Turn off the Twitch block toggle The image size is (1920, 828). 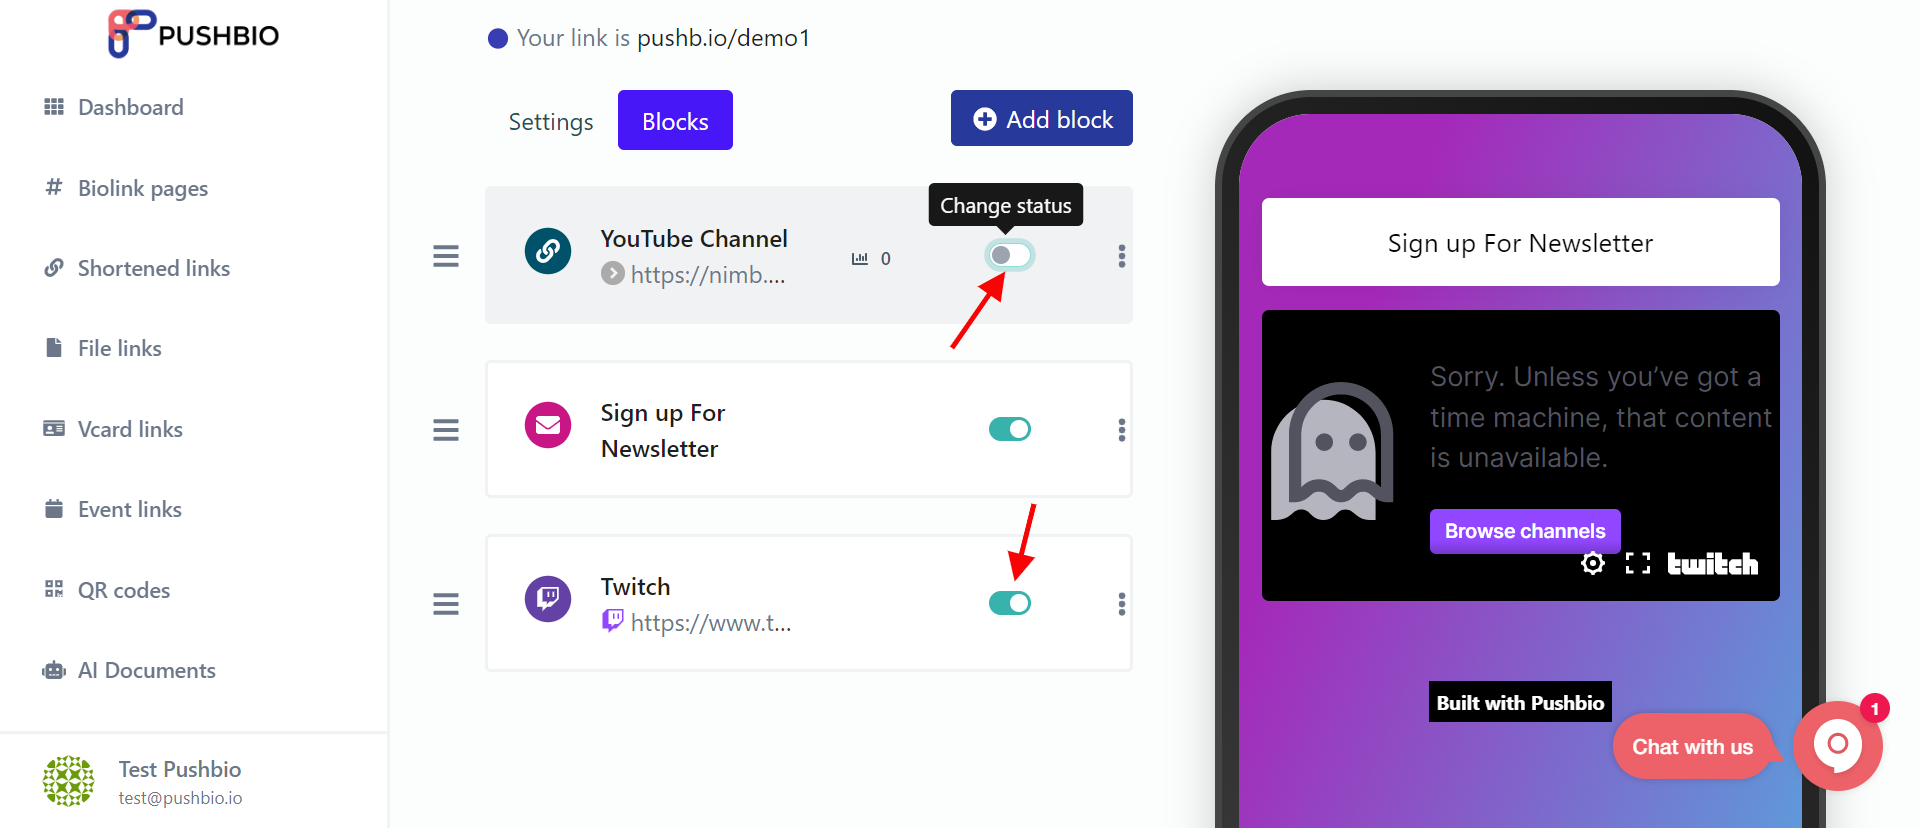tap(1010, 603)
